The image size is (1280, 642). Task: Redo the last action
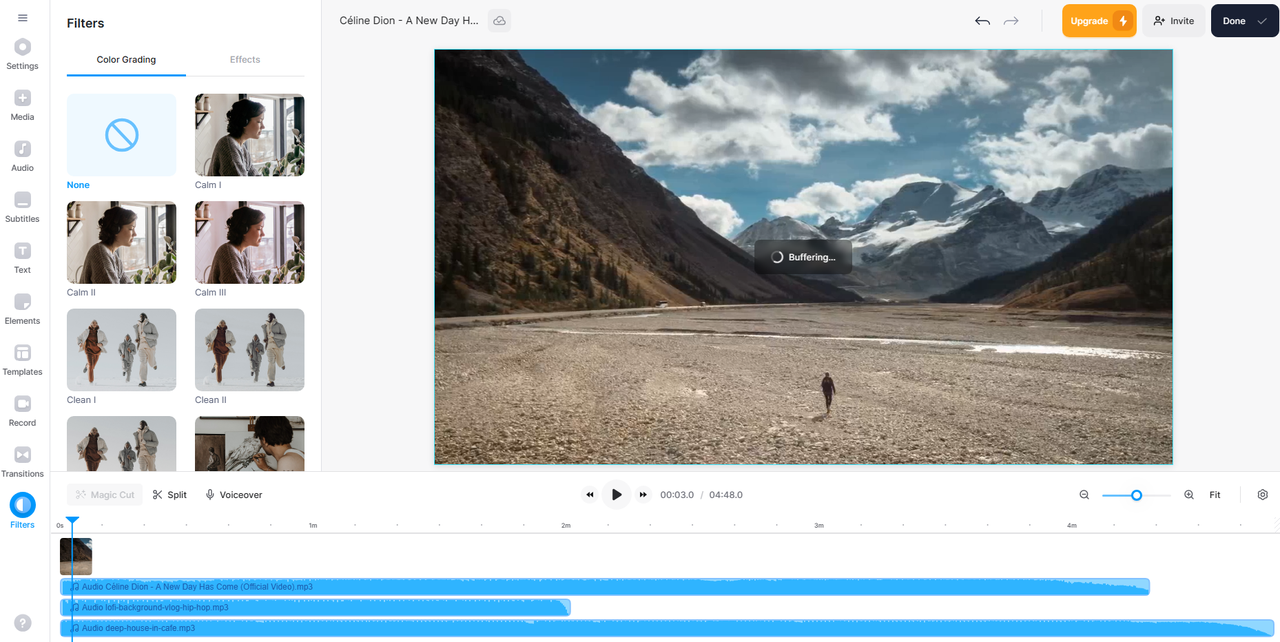coord(1011,21)
